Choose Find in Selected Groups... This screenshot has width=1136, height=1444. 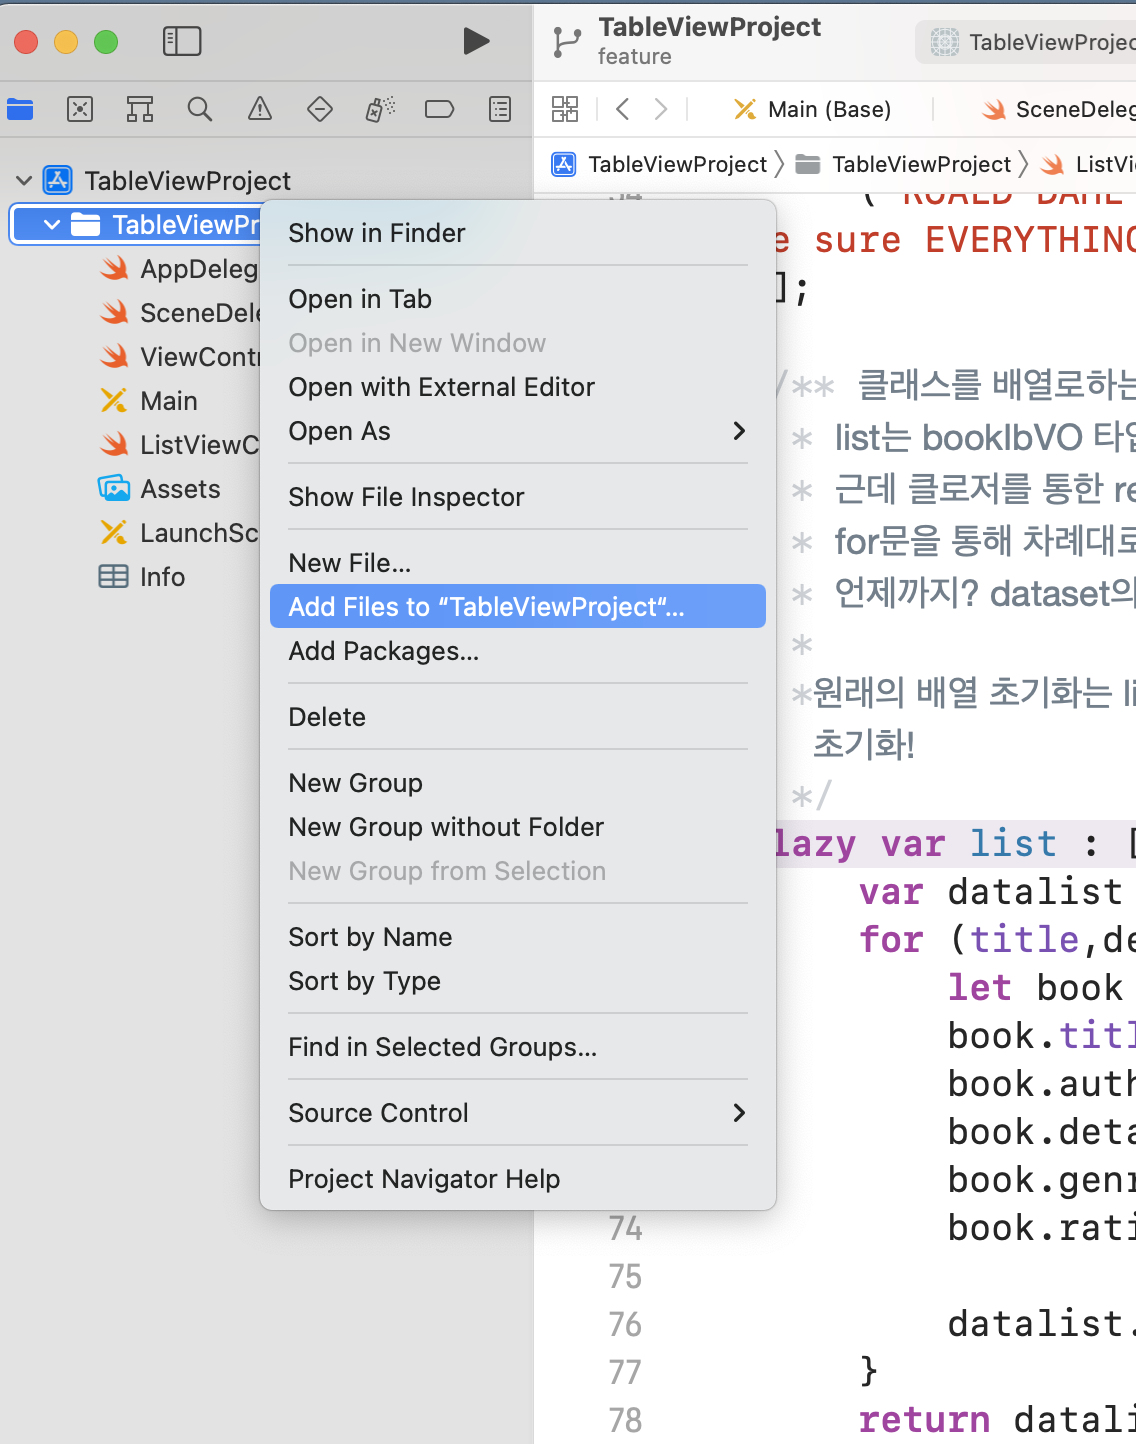click(518, 1047)
